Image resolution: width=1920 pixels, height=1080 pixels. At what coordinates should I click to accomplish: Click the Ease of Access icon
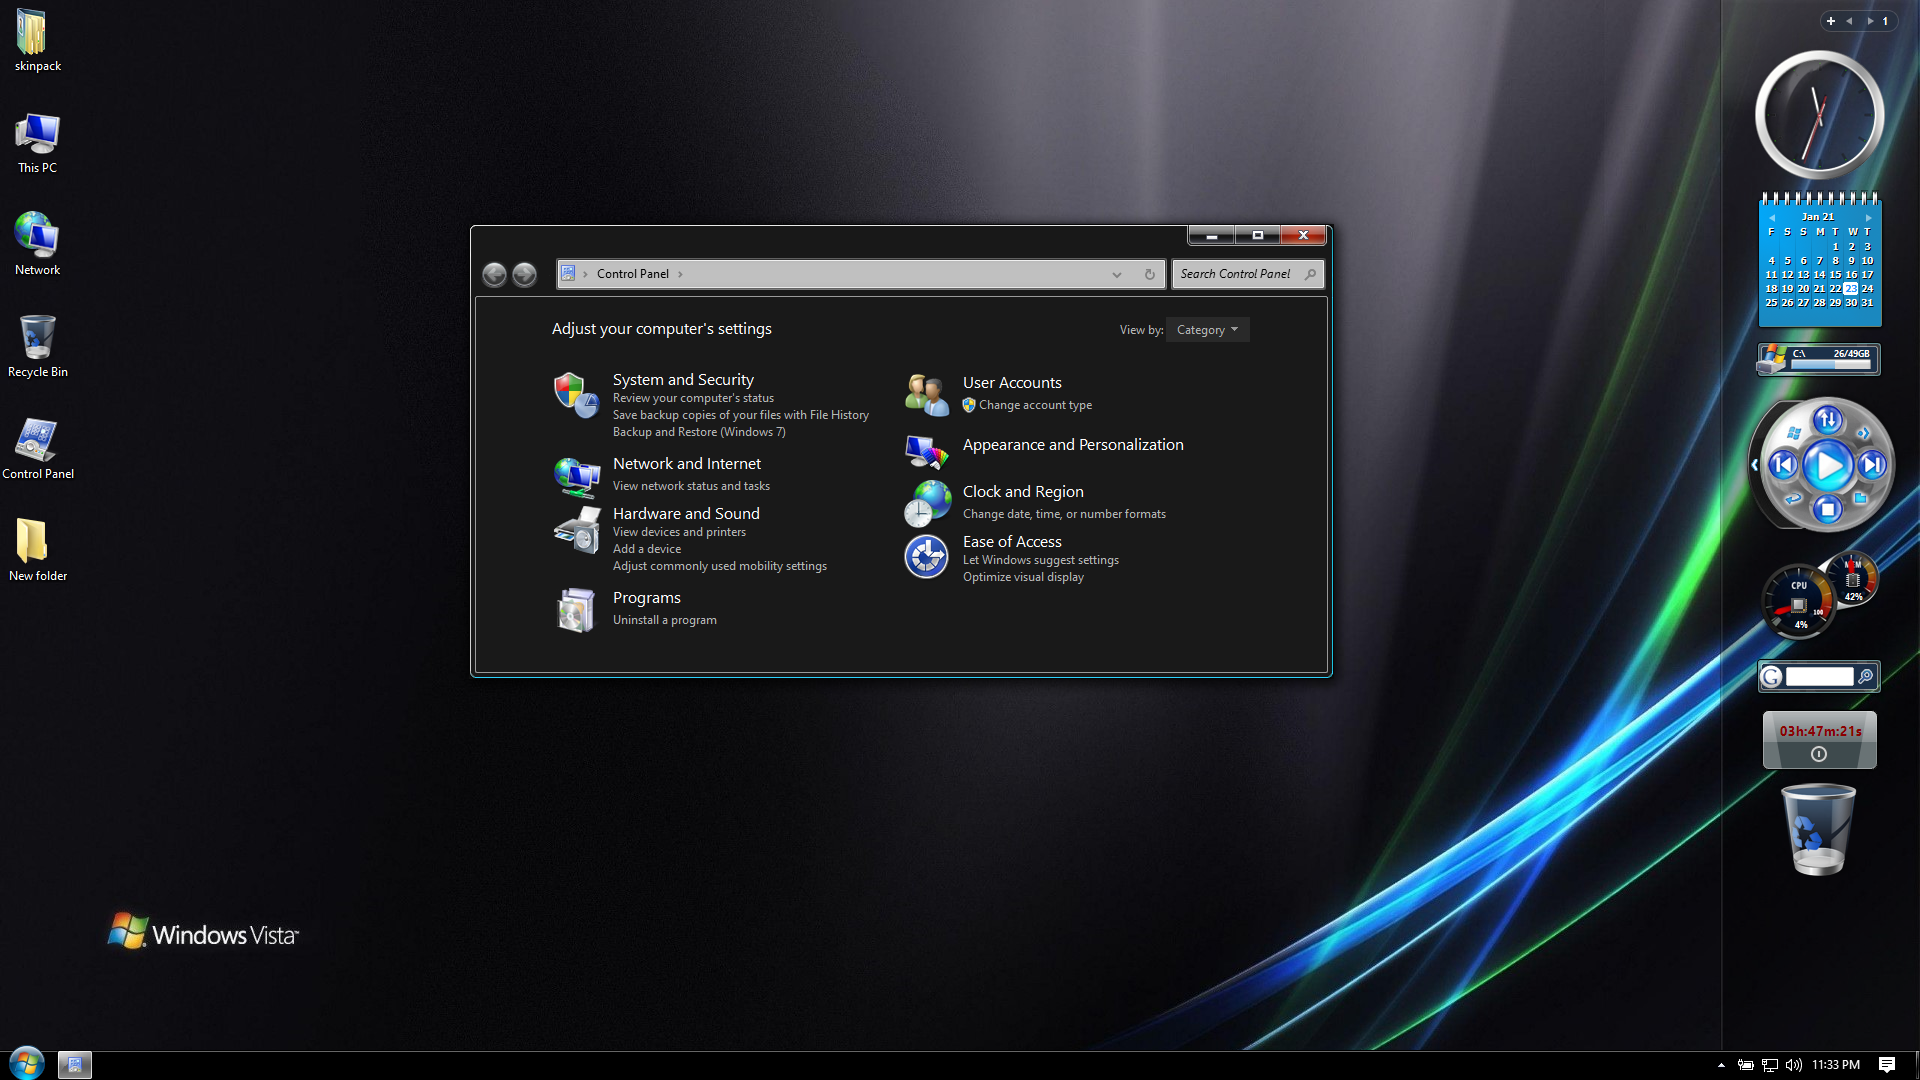coord(926,557)
